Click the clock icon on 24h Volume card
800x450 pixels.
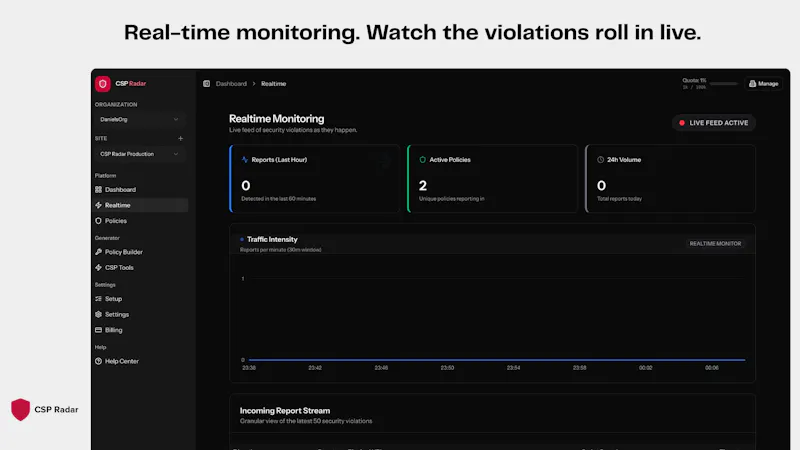click(x=601, y=160)
